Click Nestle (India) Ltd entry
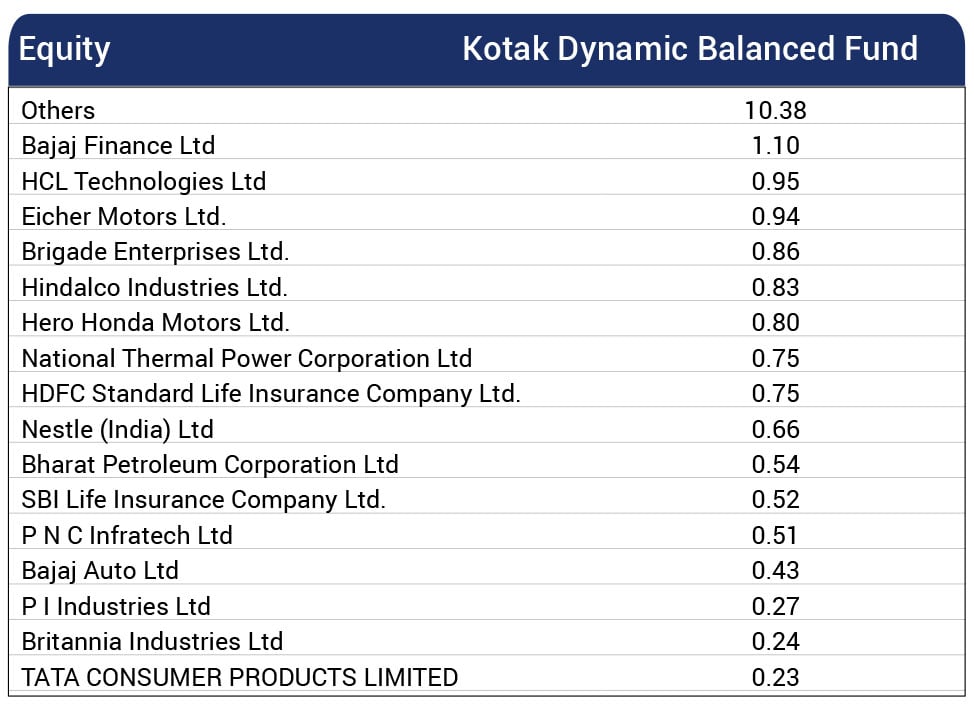 [118, 429]
